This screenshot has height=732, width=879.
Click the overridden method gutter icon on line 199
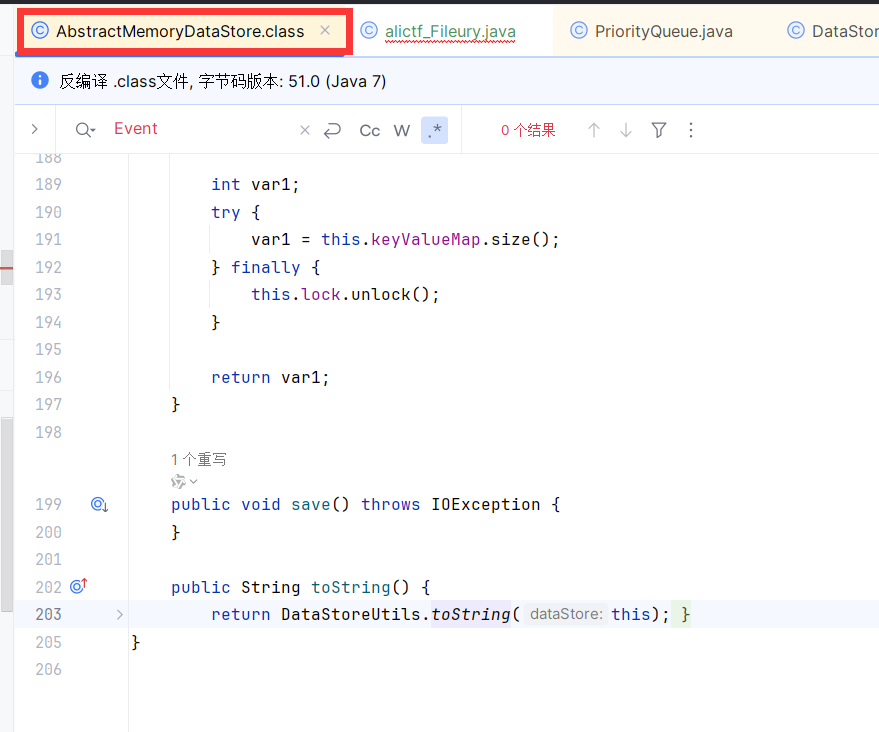pyautogui.click(x=99, y=505)
